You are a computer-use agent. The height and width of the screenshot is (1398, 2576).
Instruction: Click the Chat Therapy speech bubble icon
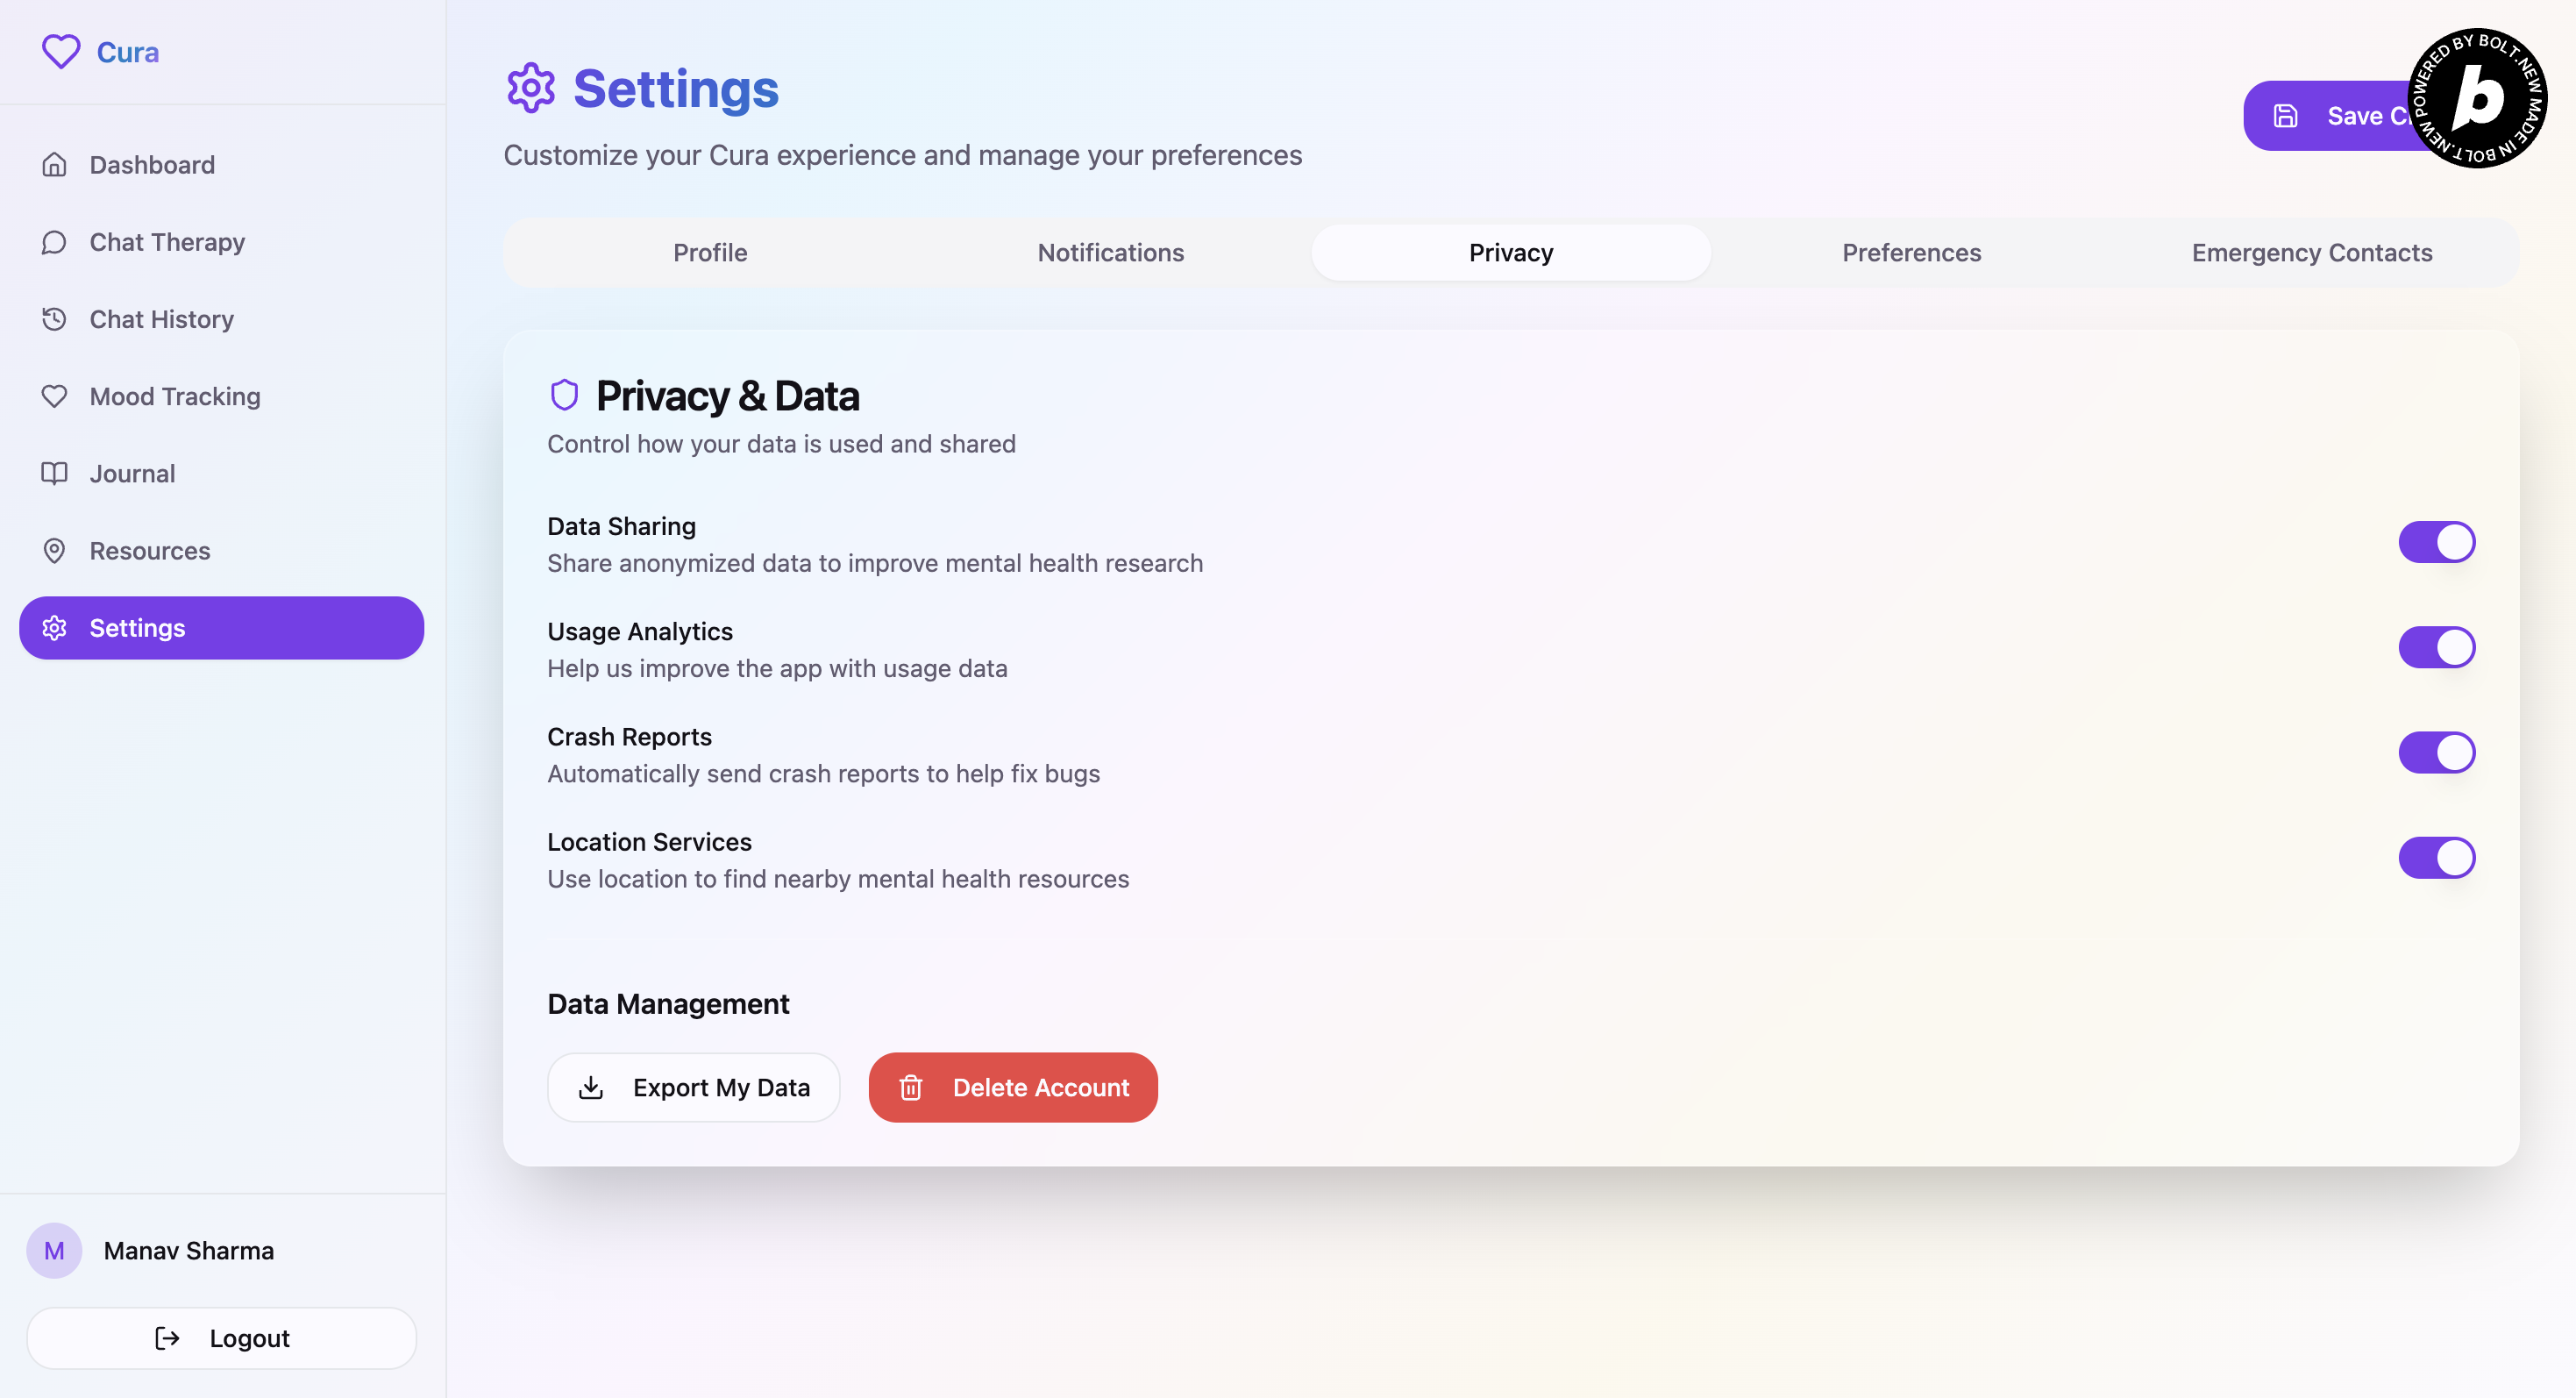tap(54, 242)
